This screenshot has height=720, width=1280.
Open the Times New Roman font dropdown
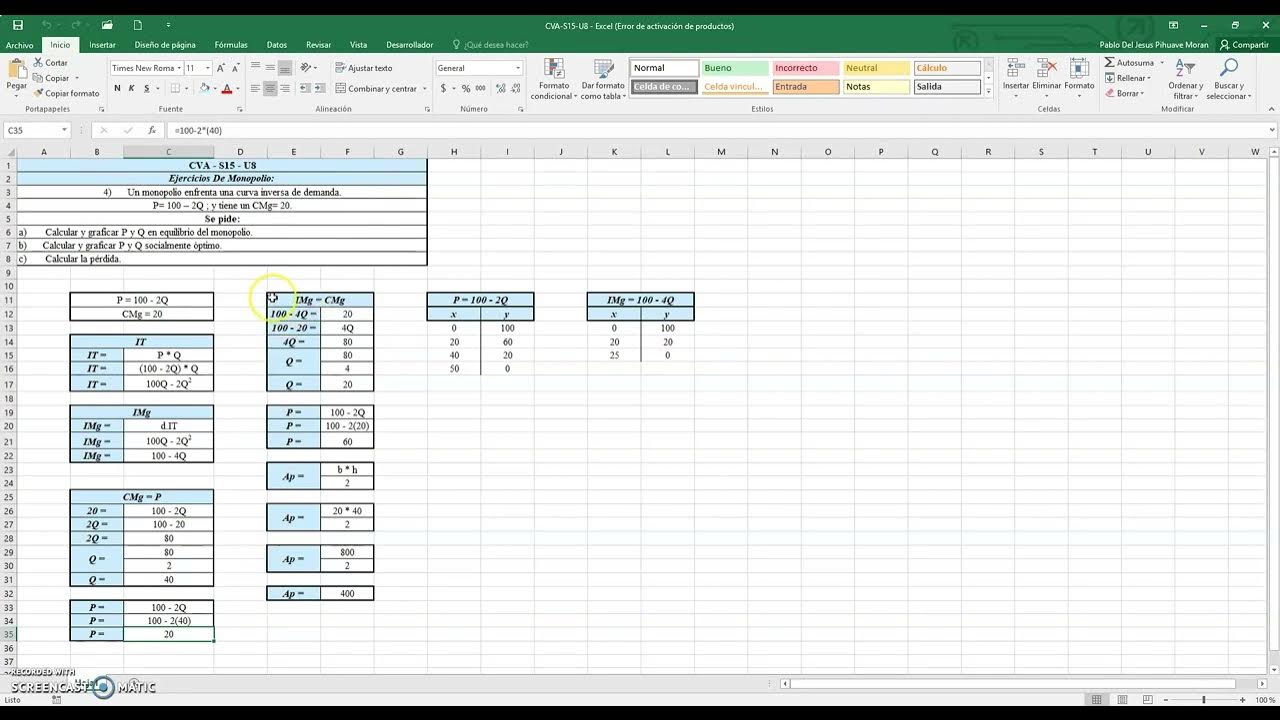pos(179,68)
